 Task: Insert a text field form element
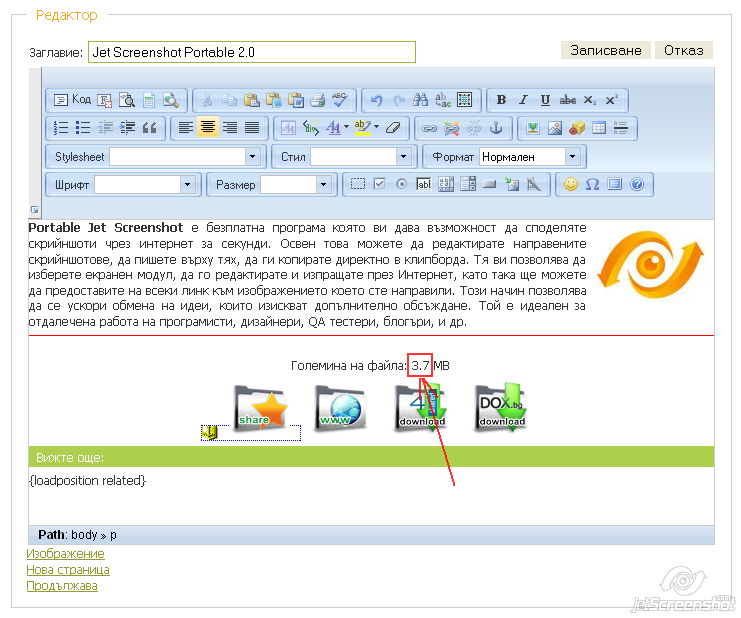coord(423,184)
